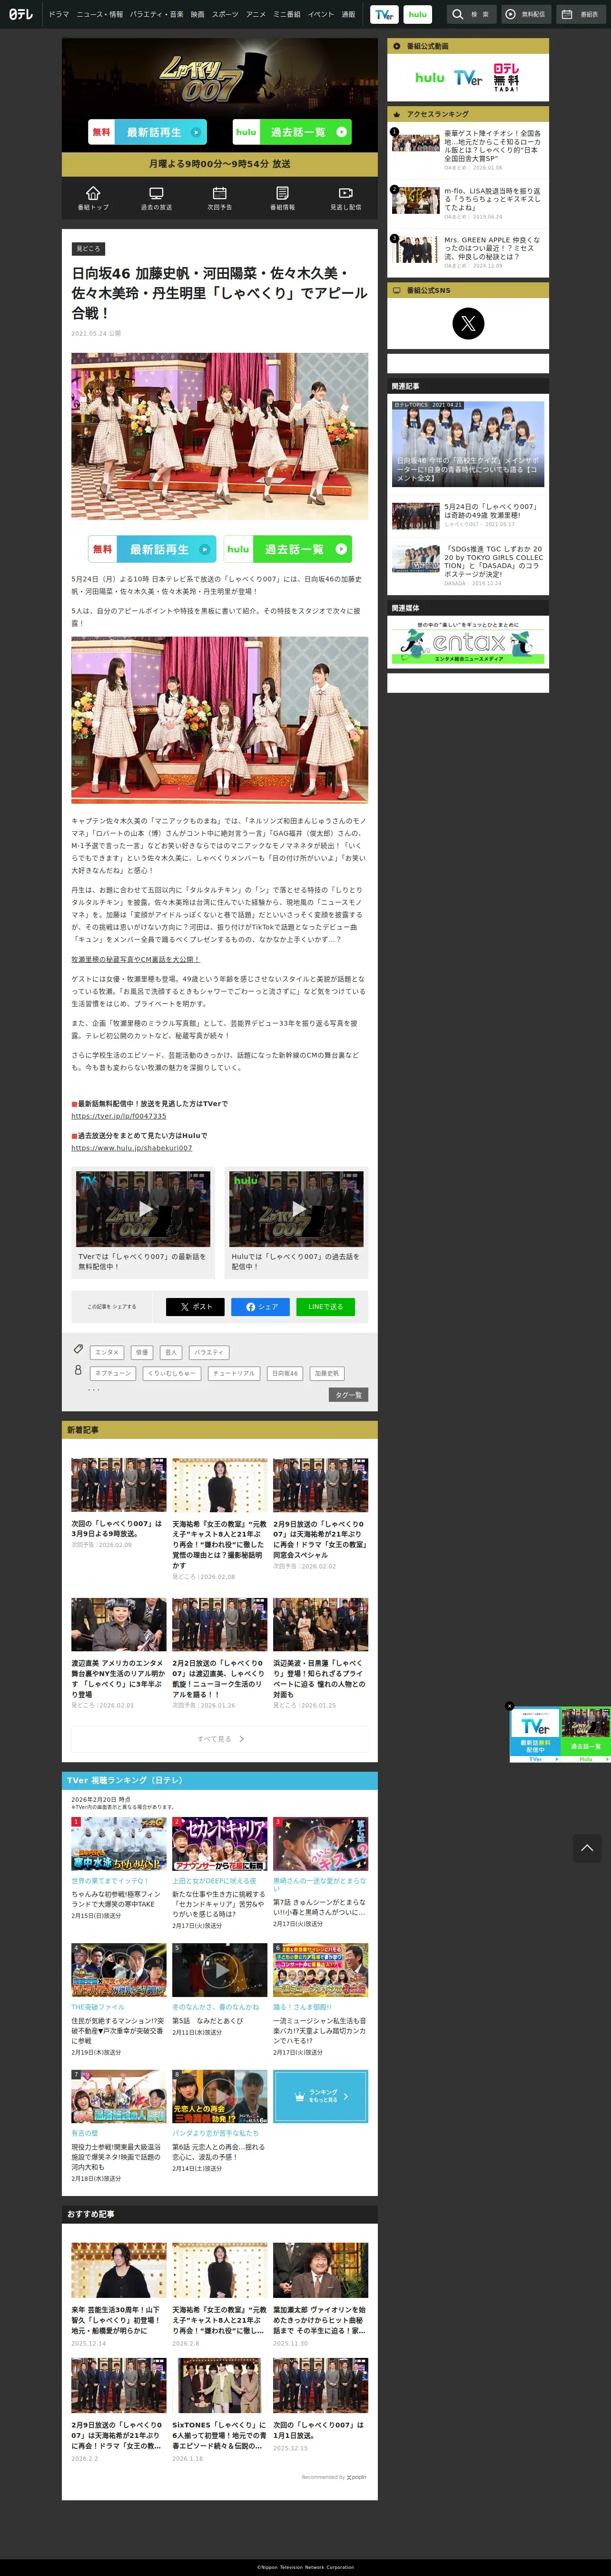Viewport: 611px width, 2576px height.
Task: Open the 牧瀬里穂の秘蔵写真やCM裏話 link
Action: pyautogui.click(x=135, y=959)
